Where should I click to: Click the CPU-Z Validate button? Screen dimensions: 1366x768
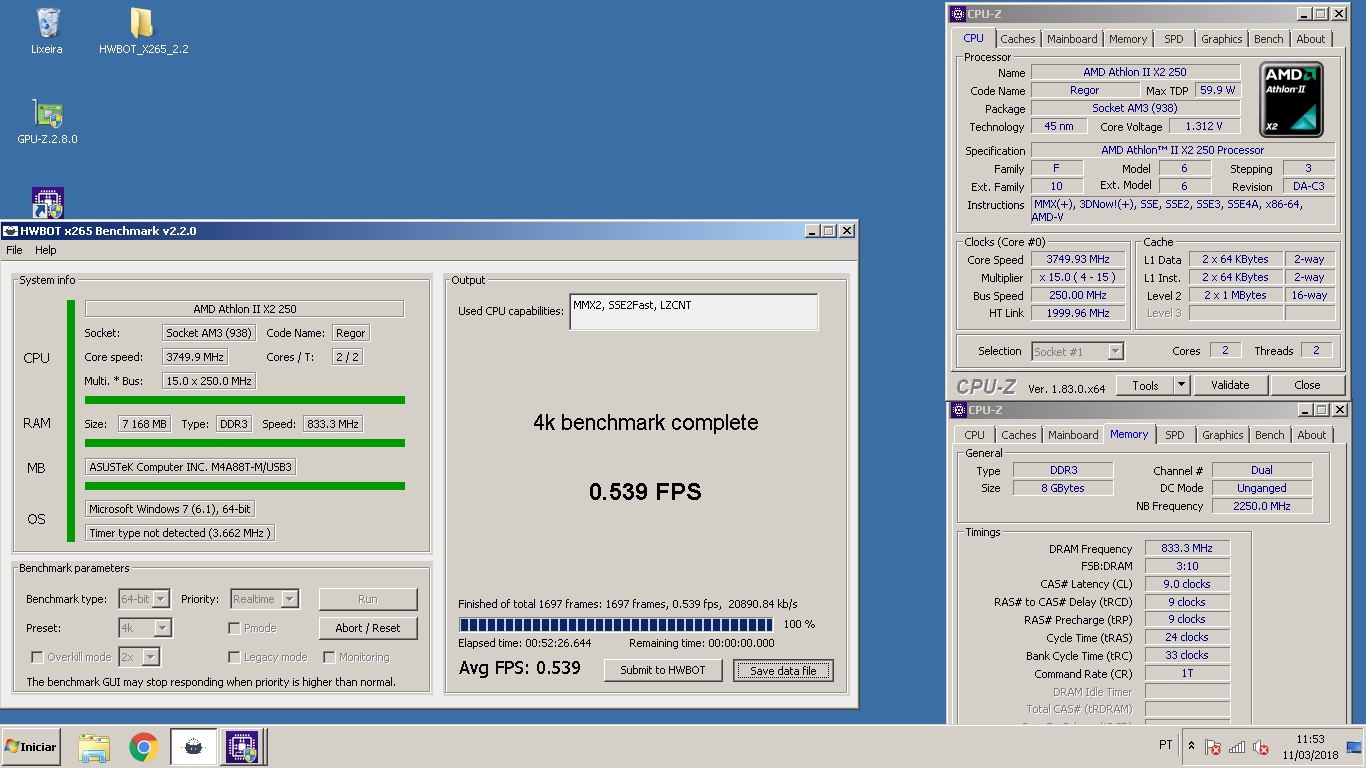(1230, 385)
